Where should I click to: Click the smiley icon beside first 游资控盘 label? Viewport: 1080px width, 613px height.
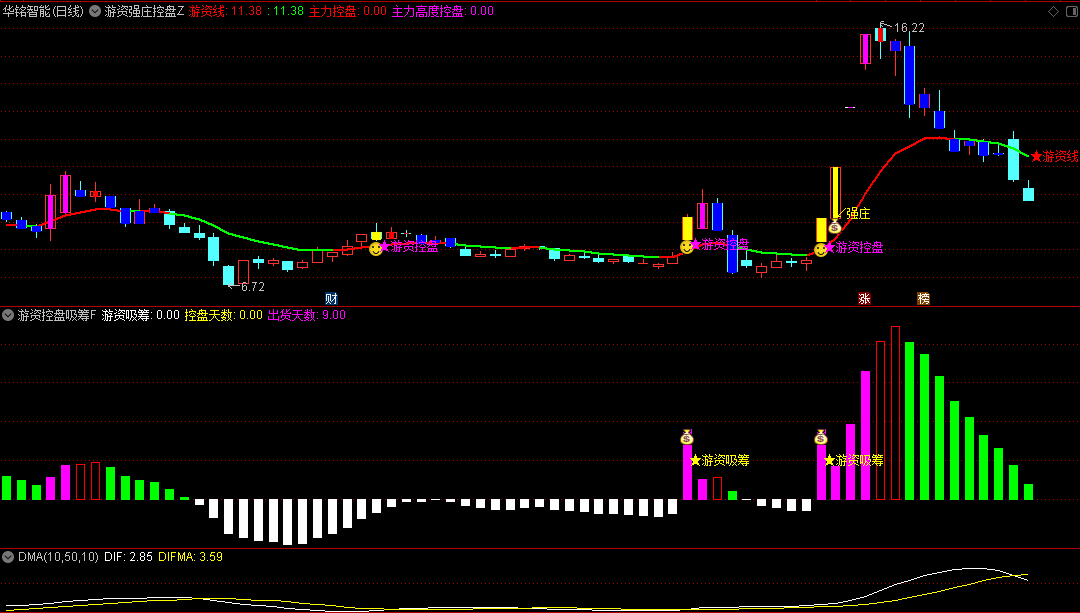[375, 249]
